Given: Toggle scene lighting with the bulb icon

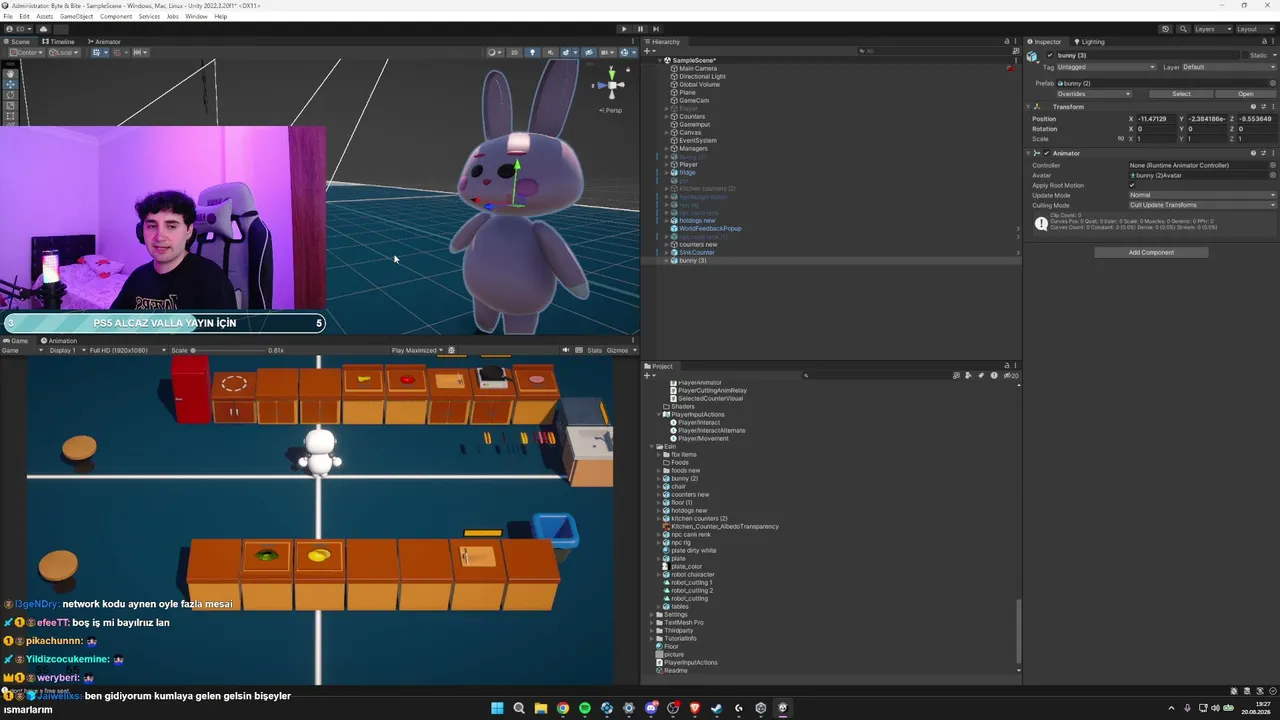Looking at the screenshot, I should [x=532, y=52].
